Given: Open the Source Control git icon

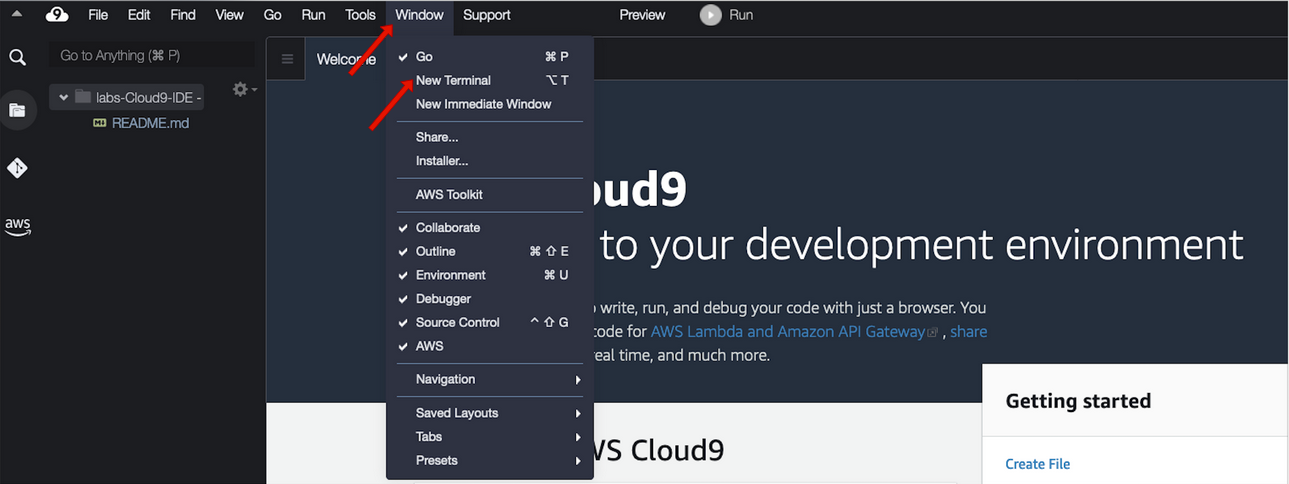Looking at the screenshot, I should click(17, 168).
